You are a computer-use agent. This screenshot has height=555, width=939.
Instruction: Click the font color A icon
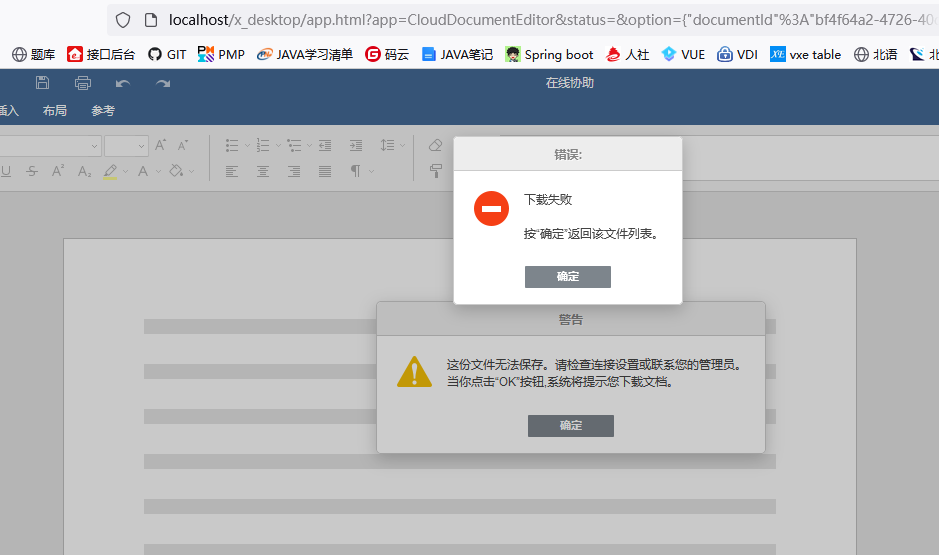click(143, 171)
